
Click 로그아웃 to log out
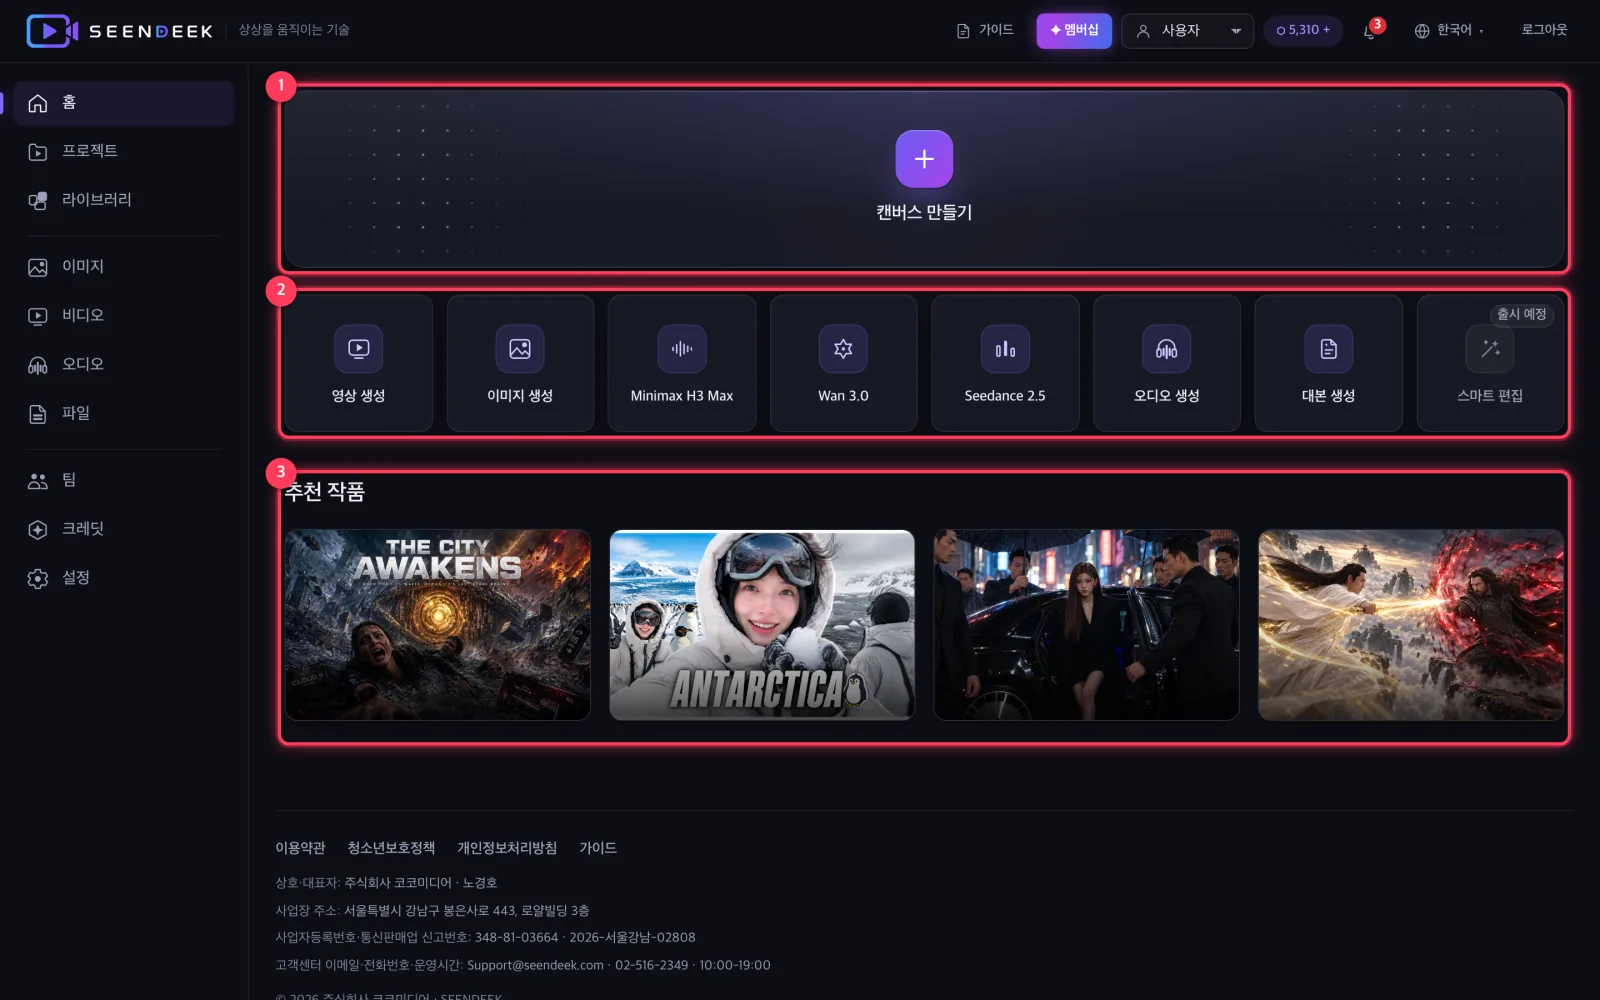[1544, 30]
